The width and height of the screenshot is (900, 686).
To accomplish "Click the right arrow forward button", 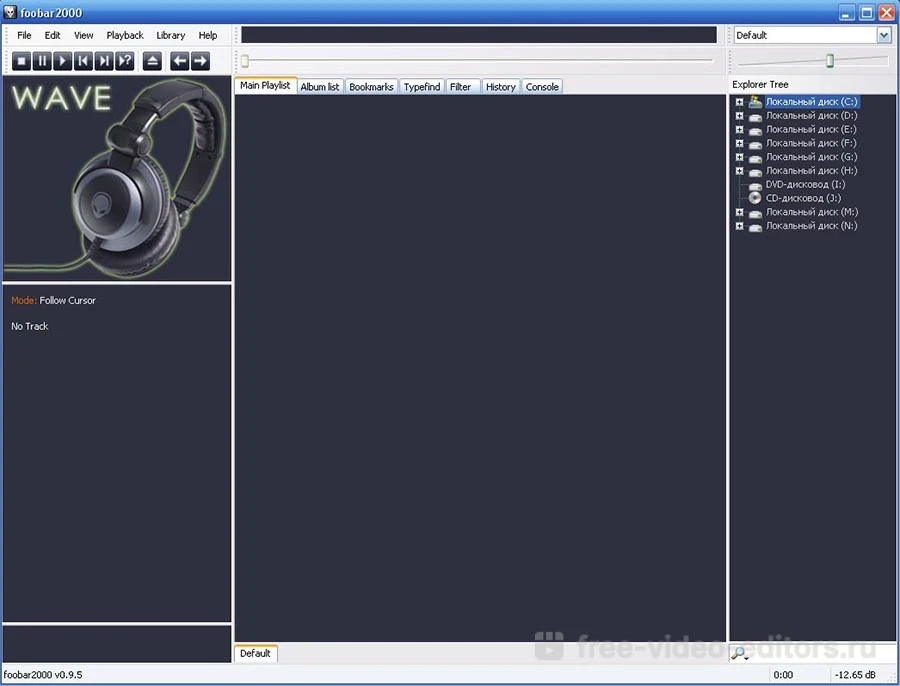I will 200,61.
